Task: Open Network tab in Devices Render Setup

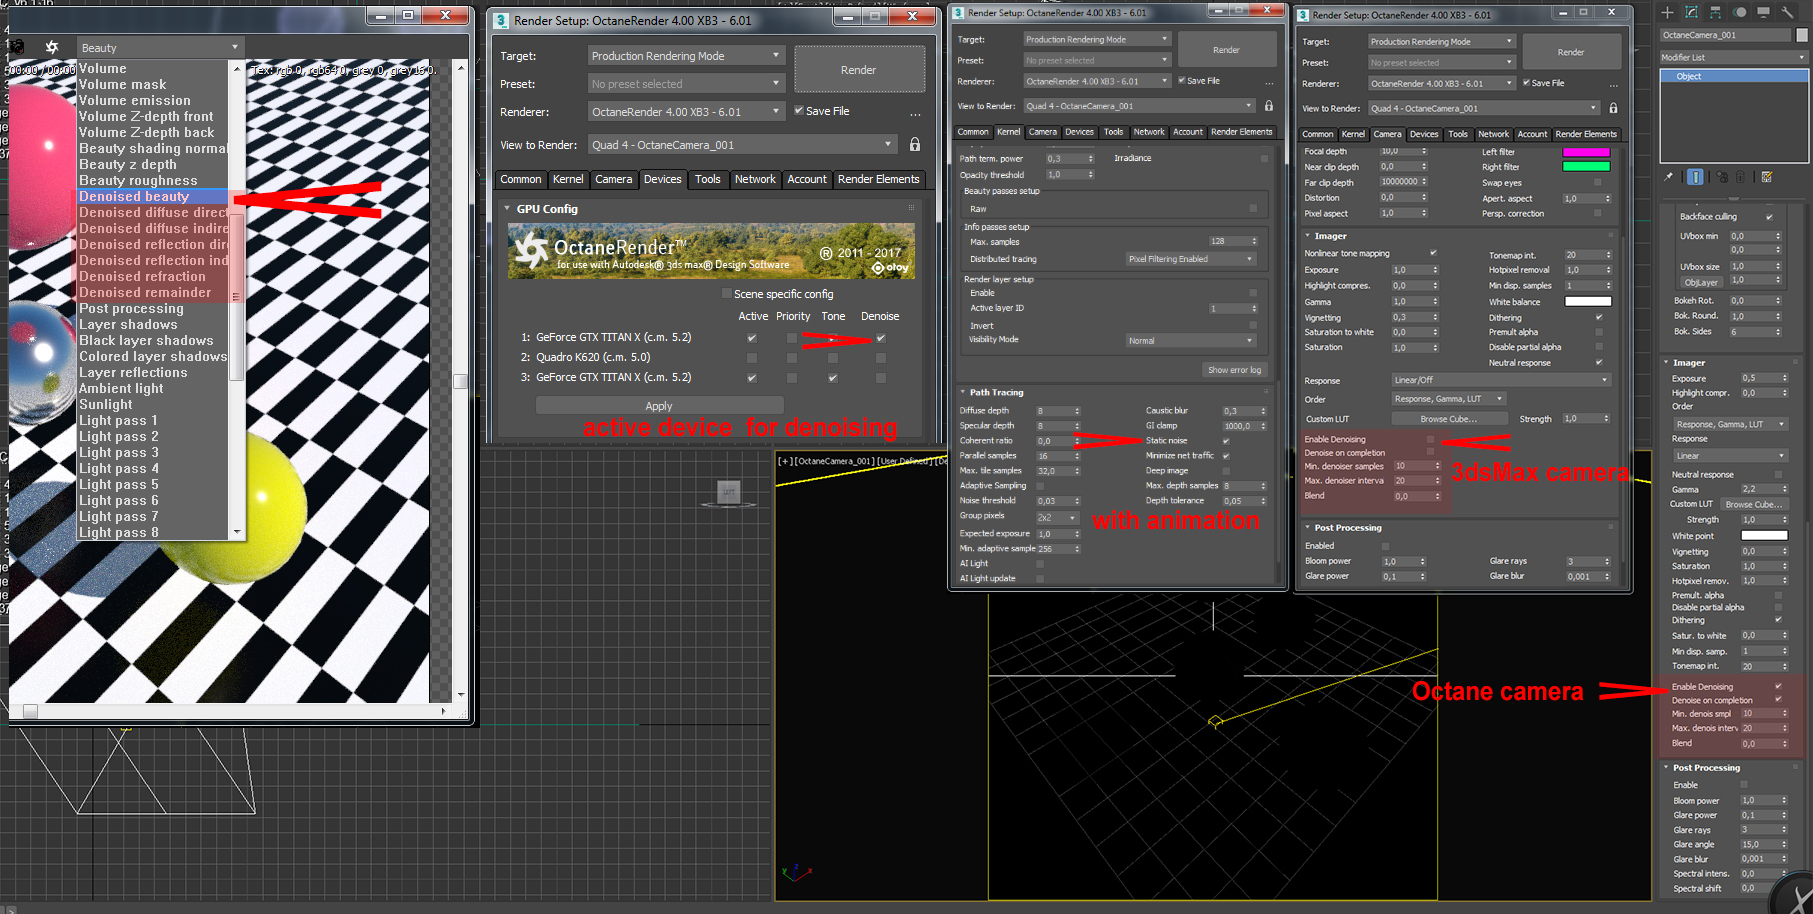Action: click(x=755, y=179)
